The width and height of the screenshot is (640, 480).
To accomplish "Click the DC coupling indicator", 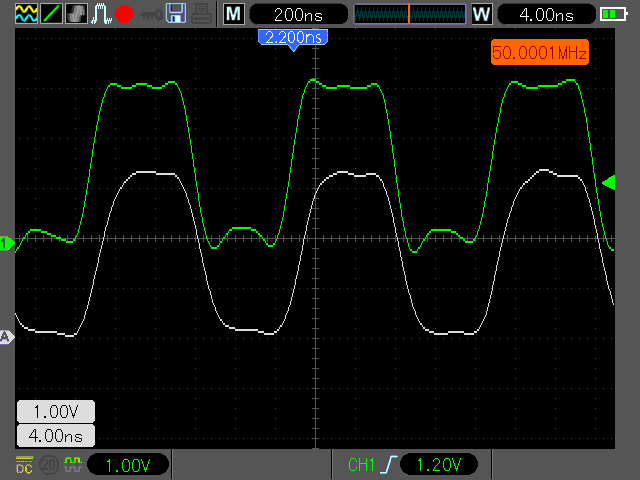I will coord(24,465).
